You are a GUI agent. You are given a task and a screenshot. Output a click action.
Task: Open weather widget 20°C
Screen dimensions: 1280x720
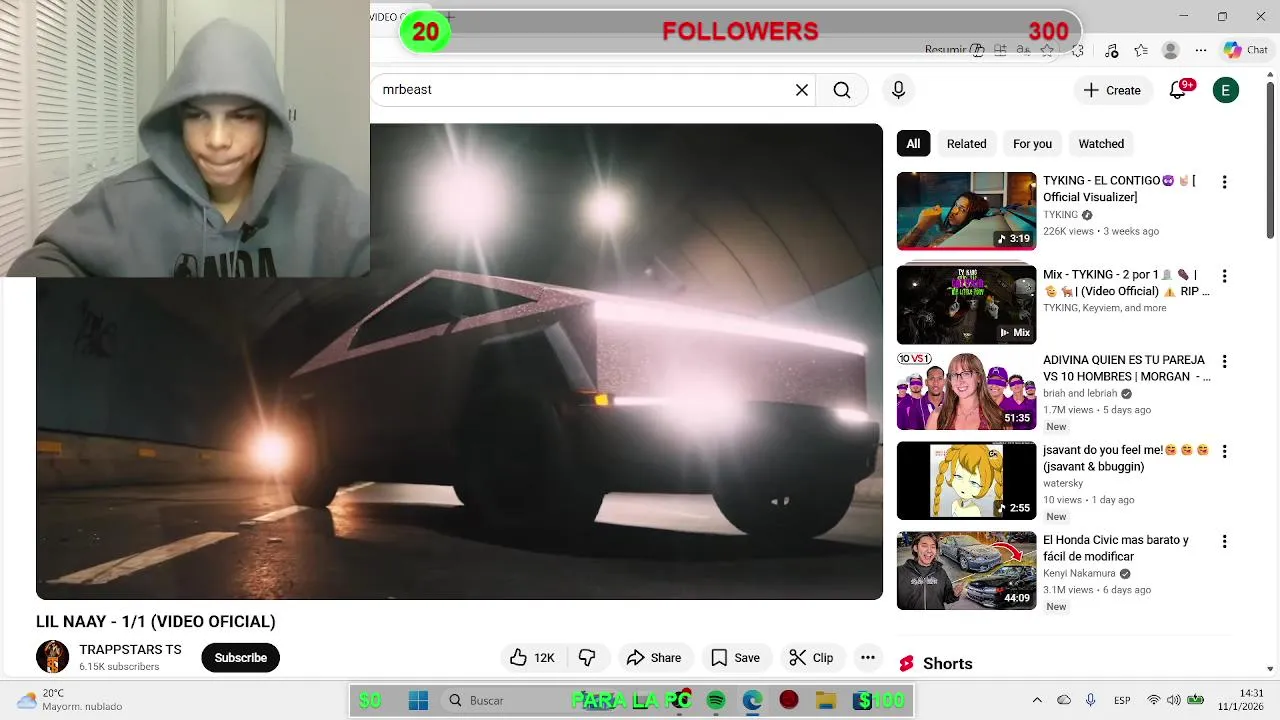[68, 700]
